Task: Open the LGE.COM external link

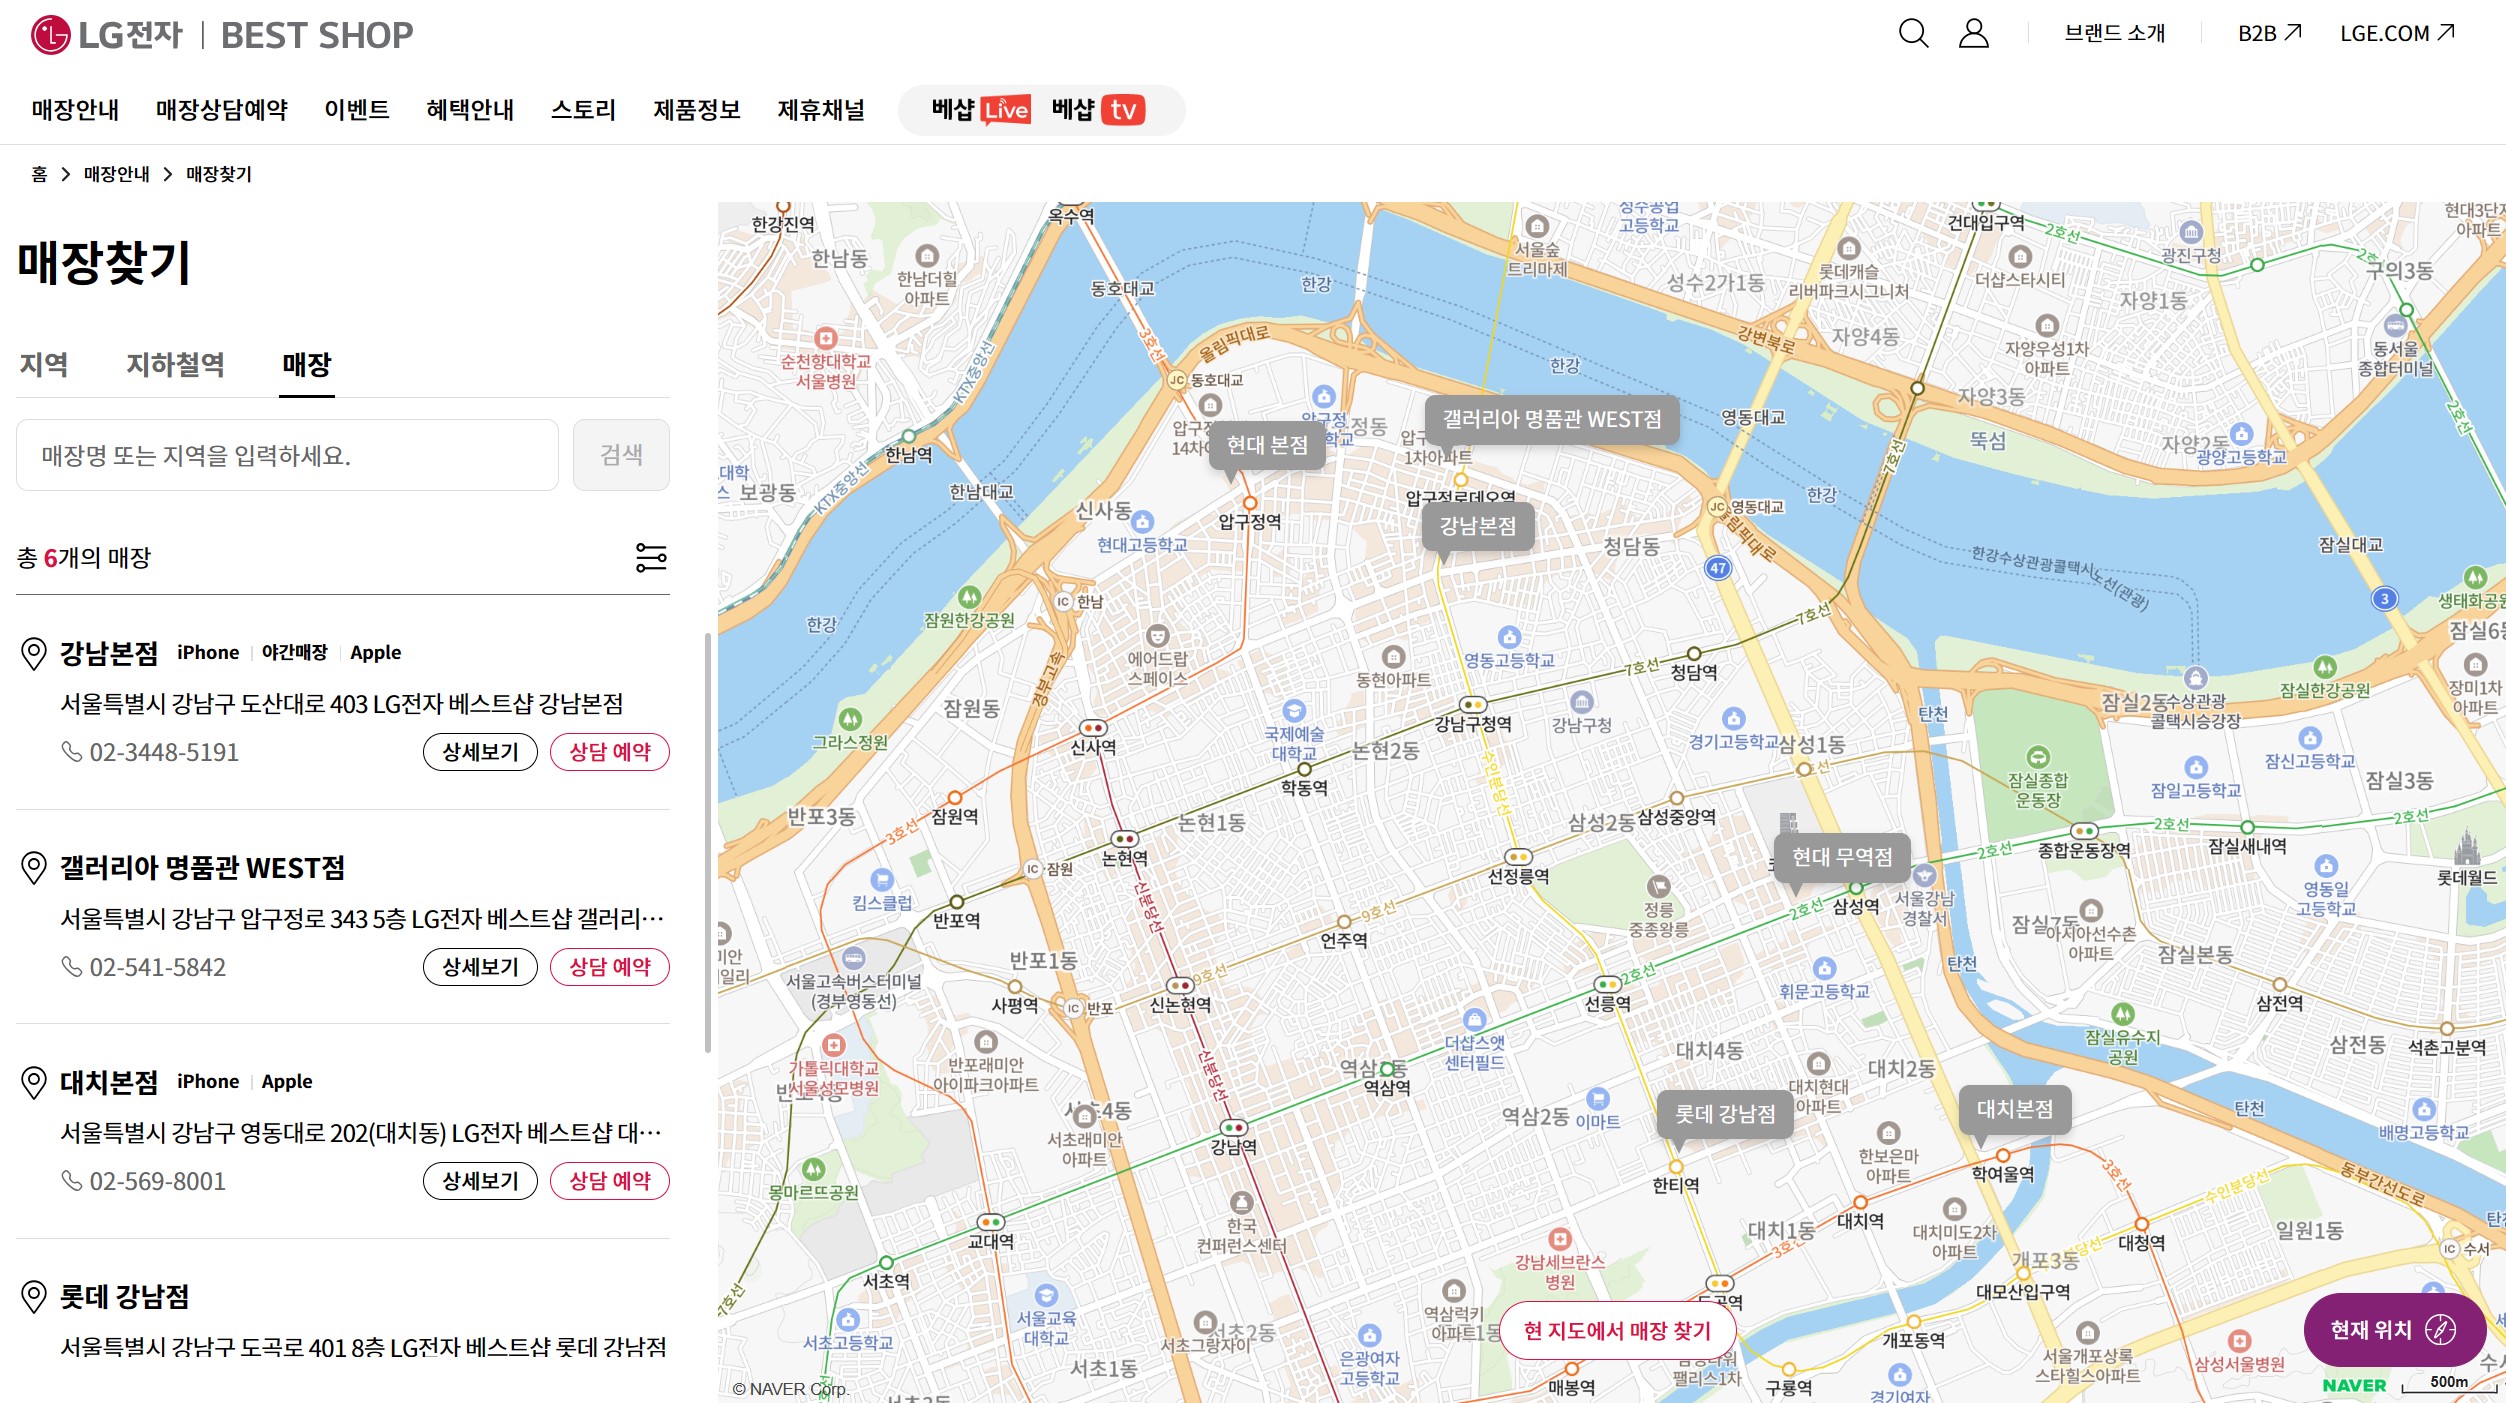Action: pyautogui.click(x=2397, y=33)
